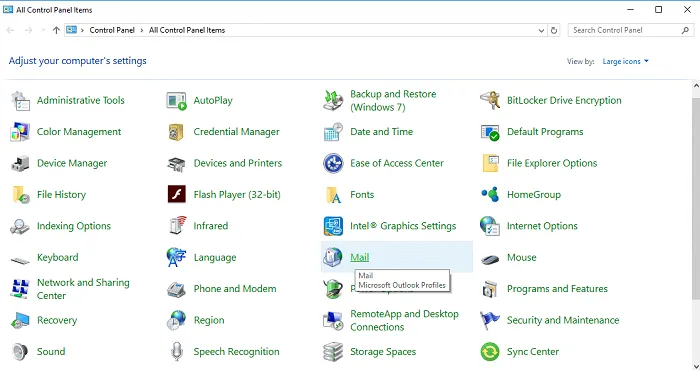Open the Storage Spaces icon
Viewport: 700px width, 370px height.
[333, 352]
